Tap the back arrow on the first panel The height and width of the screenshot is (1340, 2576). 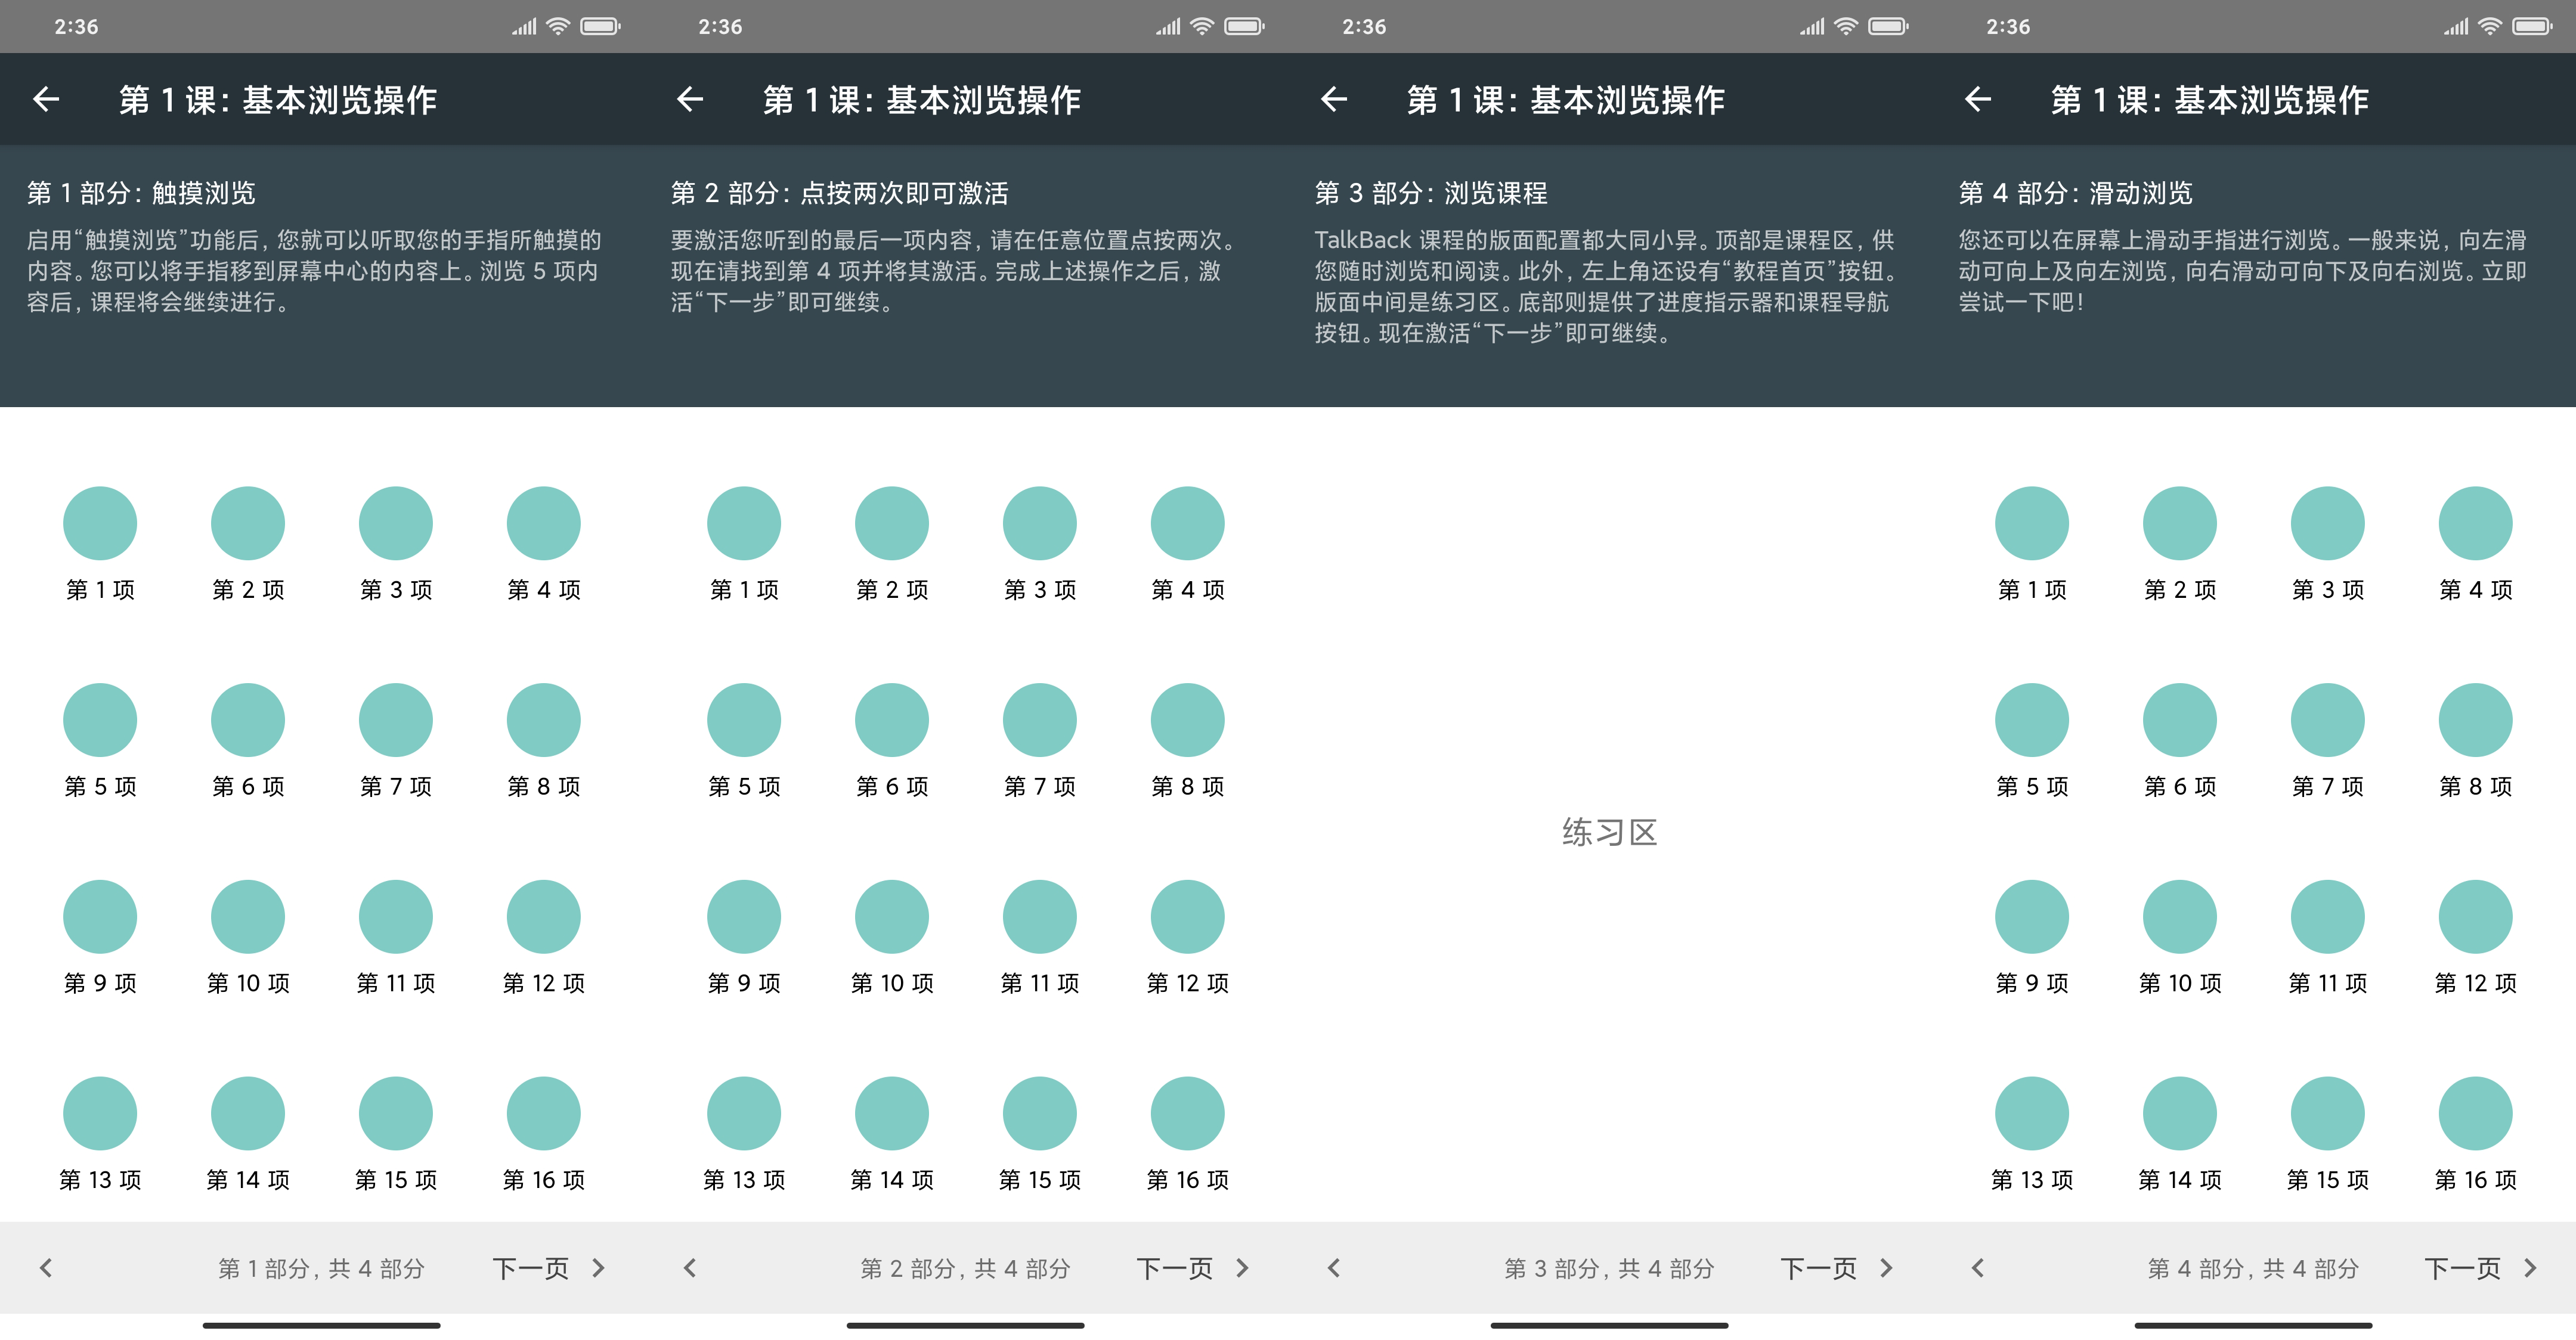pyautogui.click(x=46, y=99)
